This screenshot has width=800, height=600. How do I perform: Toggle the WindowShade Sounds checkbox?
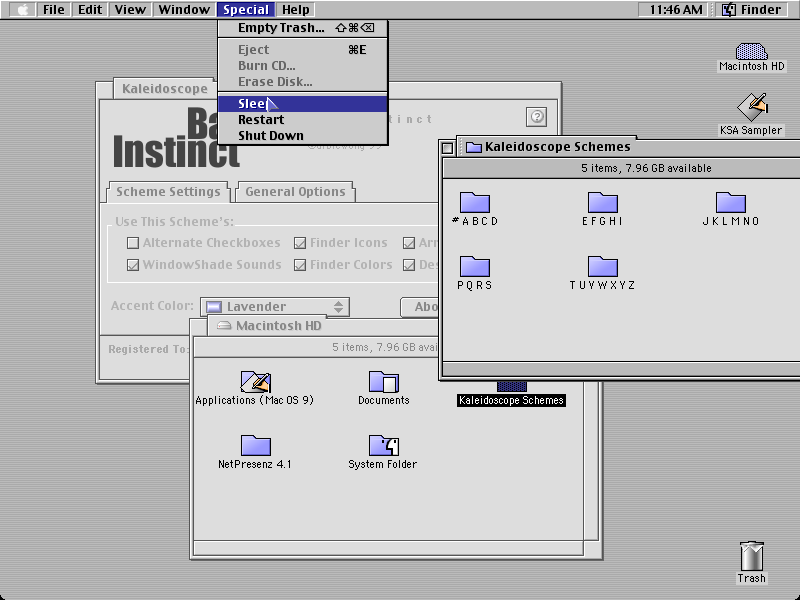(x=133, y=265)
